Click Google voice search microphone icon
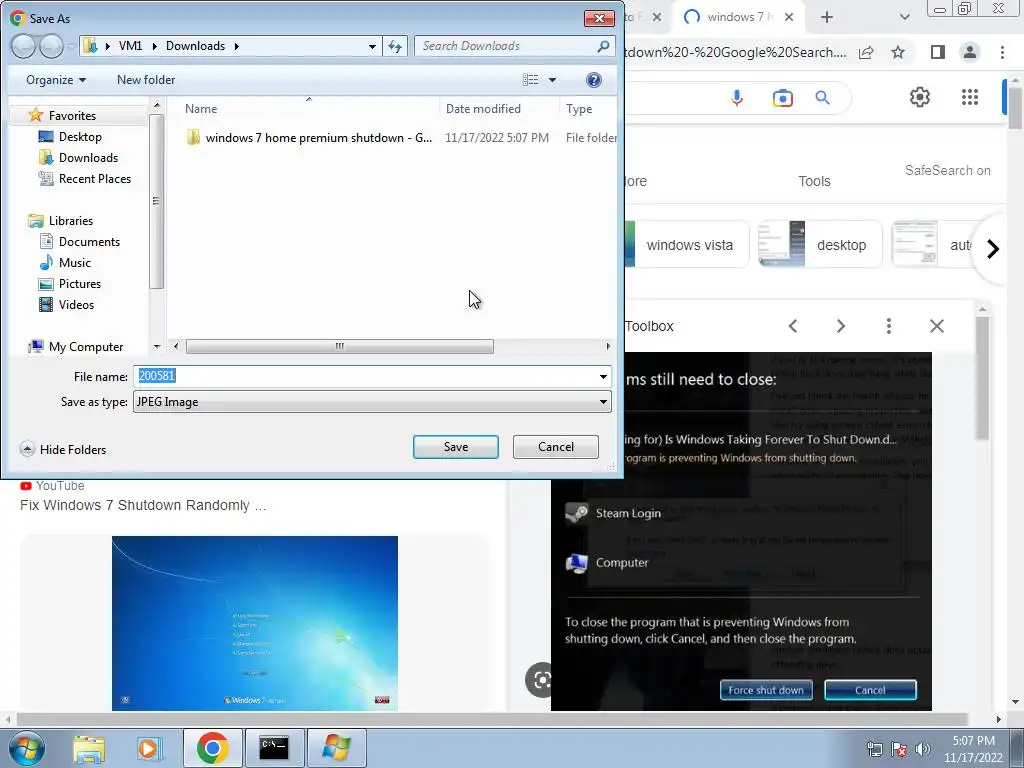This screenshot has width=1024, height=768. (737, 98)
